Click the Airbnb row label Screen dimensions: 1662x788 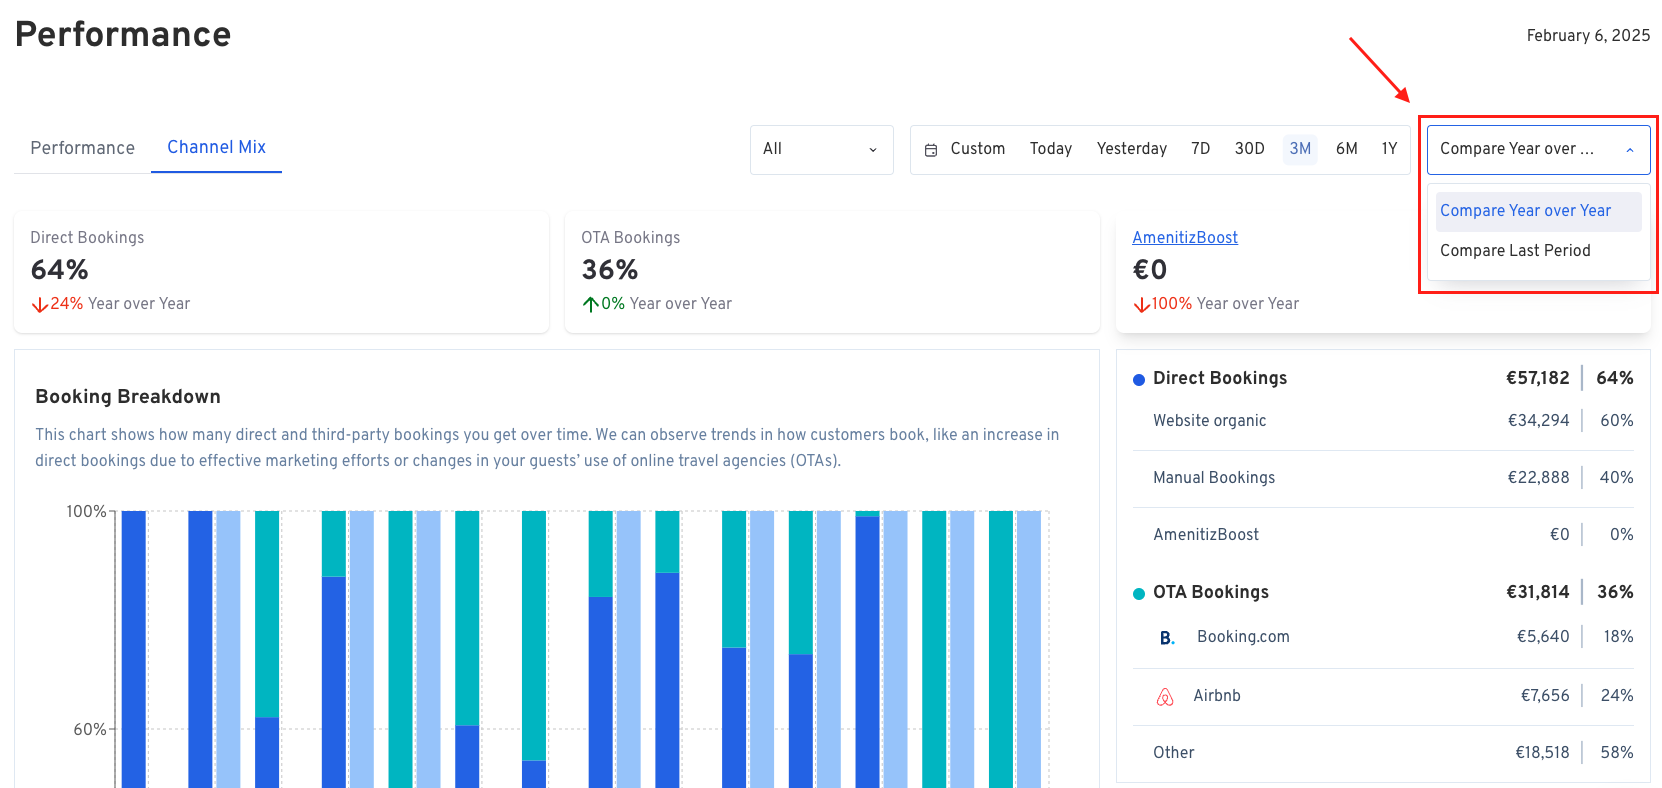pos(1216,696)
